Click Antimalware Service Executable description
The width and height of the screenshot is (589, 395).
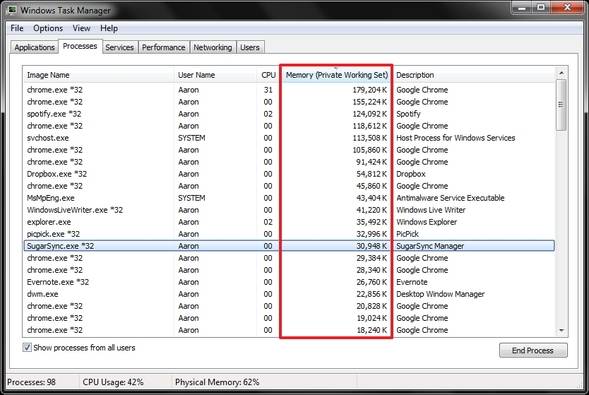click(450, 198)
